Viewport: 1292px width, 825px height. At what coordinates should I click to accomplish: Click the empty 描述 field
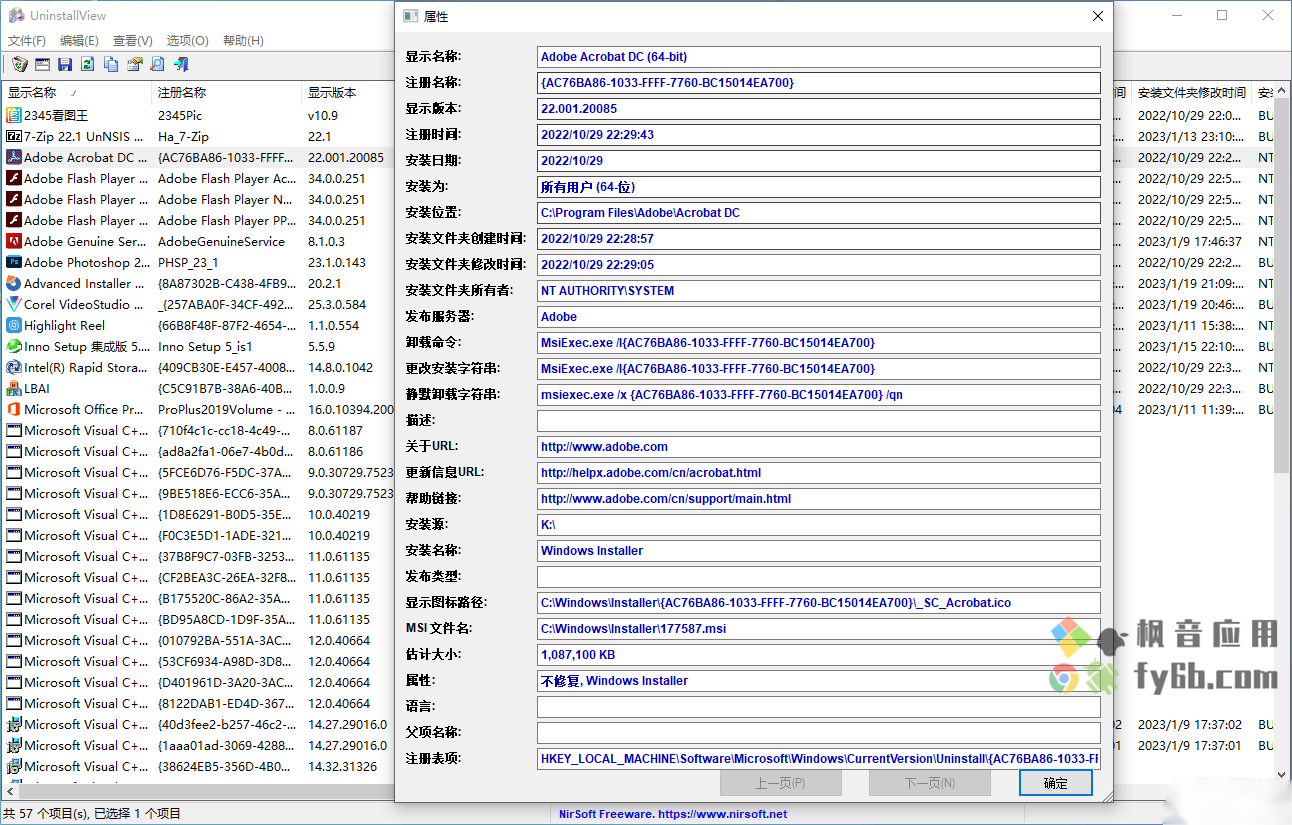818,421
